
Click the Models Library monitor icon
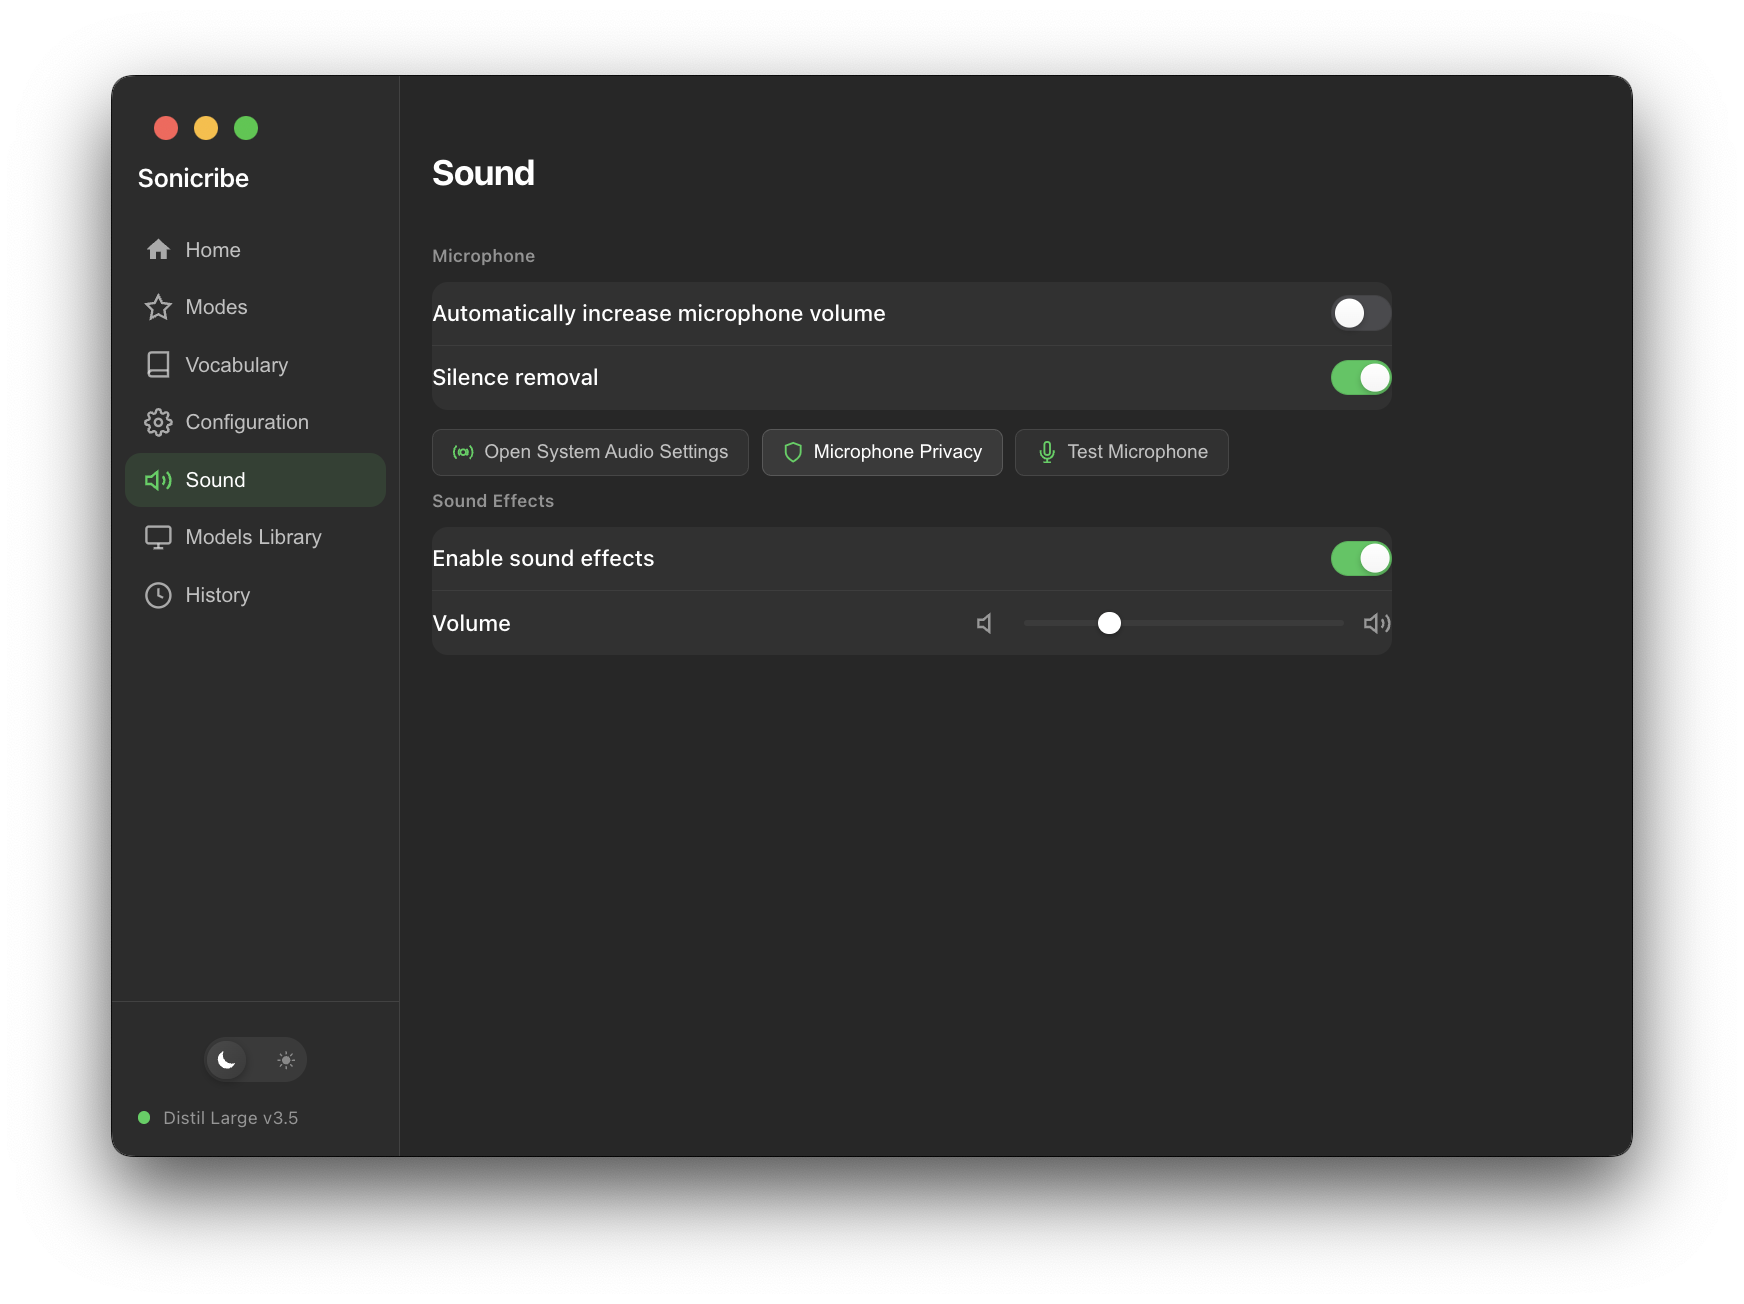(158, 537)
